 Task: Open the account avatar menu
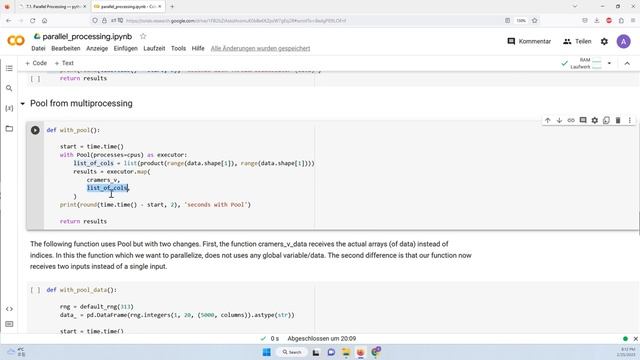pos(623,41)
